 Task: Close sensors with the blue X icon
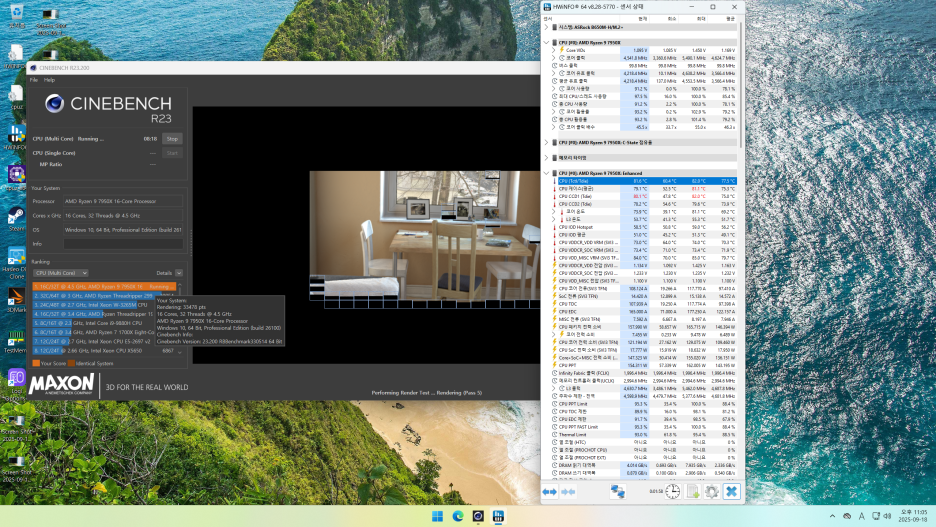[x=731, y=492]
